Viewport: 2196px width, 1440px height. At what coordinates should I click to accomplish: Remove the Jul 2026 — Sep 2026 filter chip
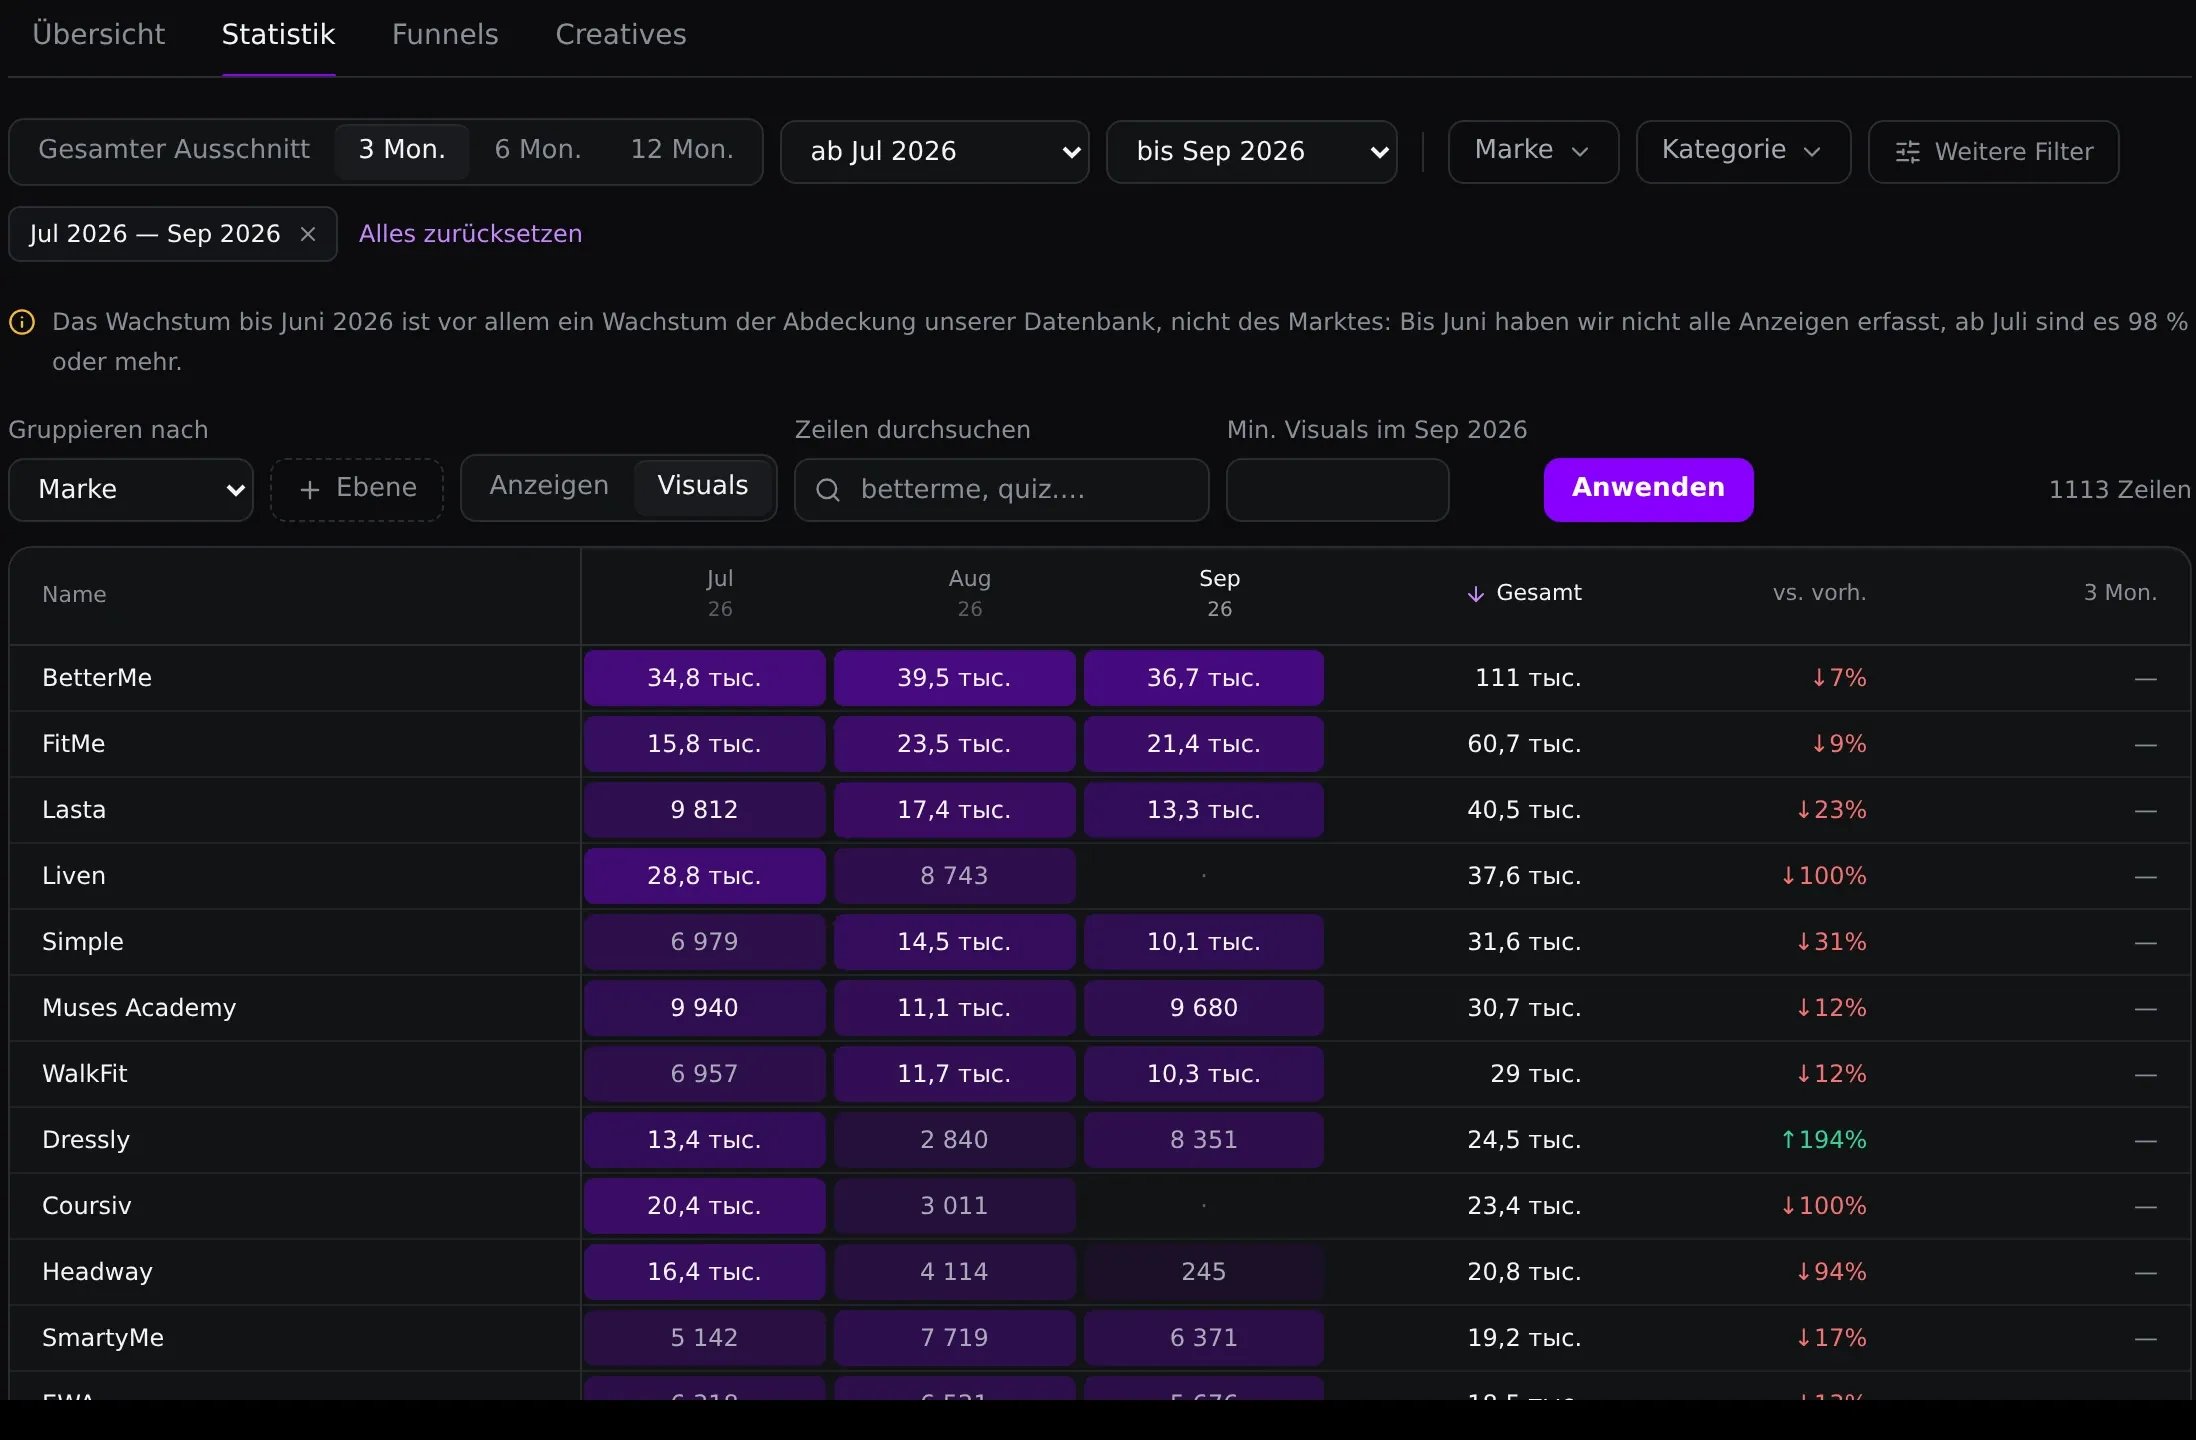(x=308, y=234)
